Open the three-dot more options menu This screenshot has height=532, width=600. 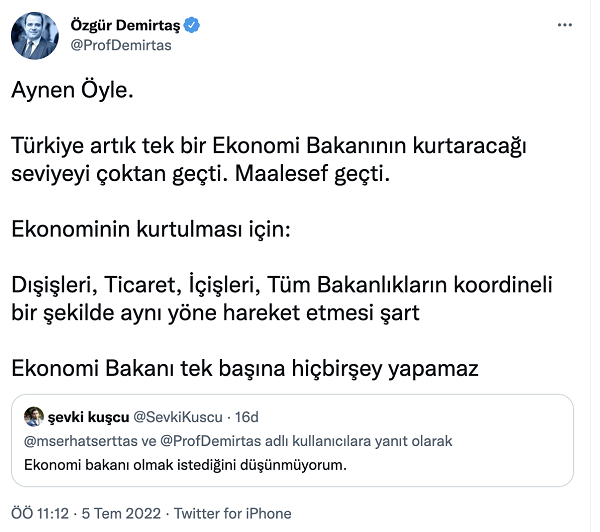click(564, 25)
